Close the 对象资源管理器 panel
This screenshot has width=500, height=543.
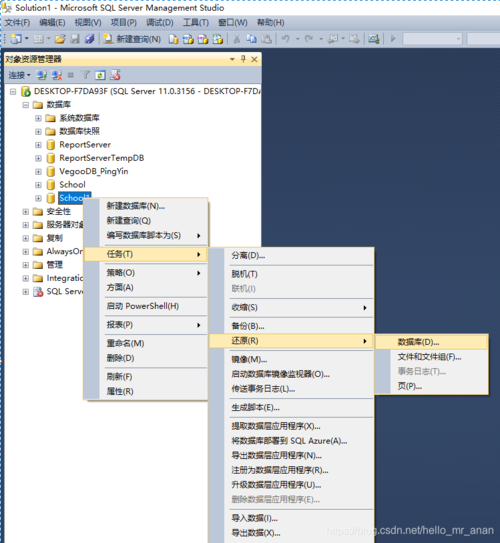coord(254,59)
